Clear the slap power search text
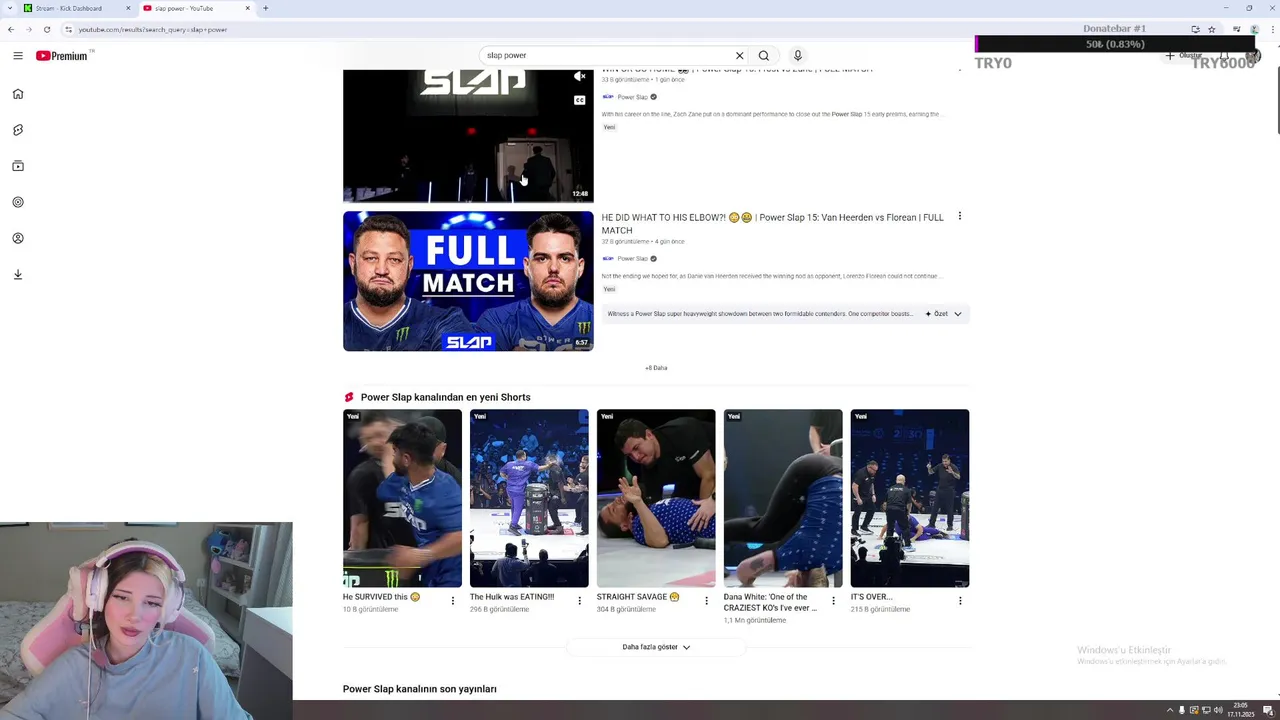Screen dimensions: 1280x720 [739, 56]
